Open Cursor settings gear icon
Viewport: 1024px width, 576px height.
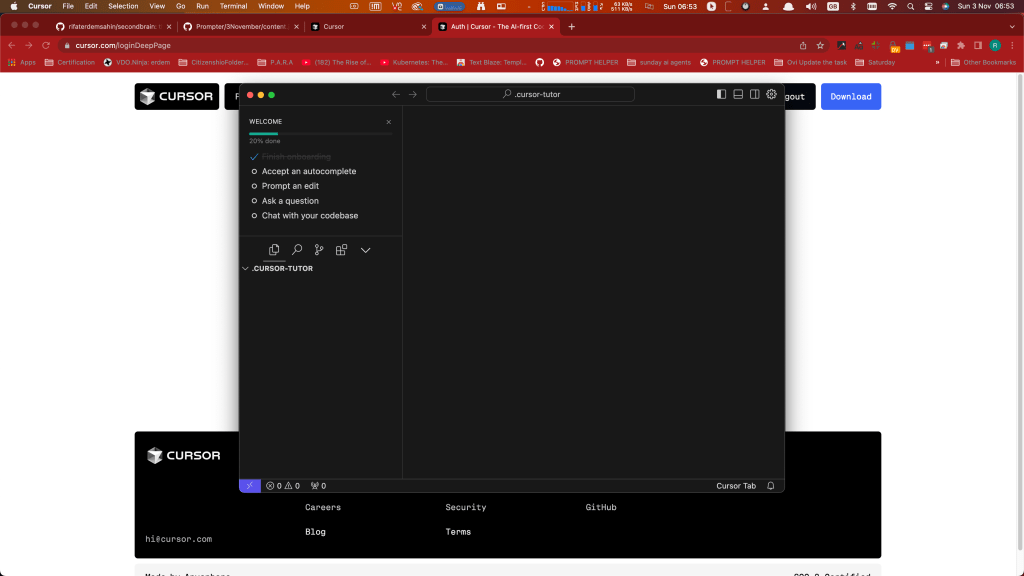[771, 94]
